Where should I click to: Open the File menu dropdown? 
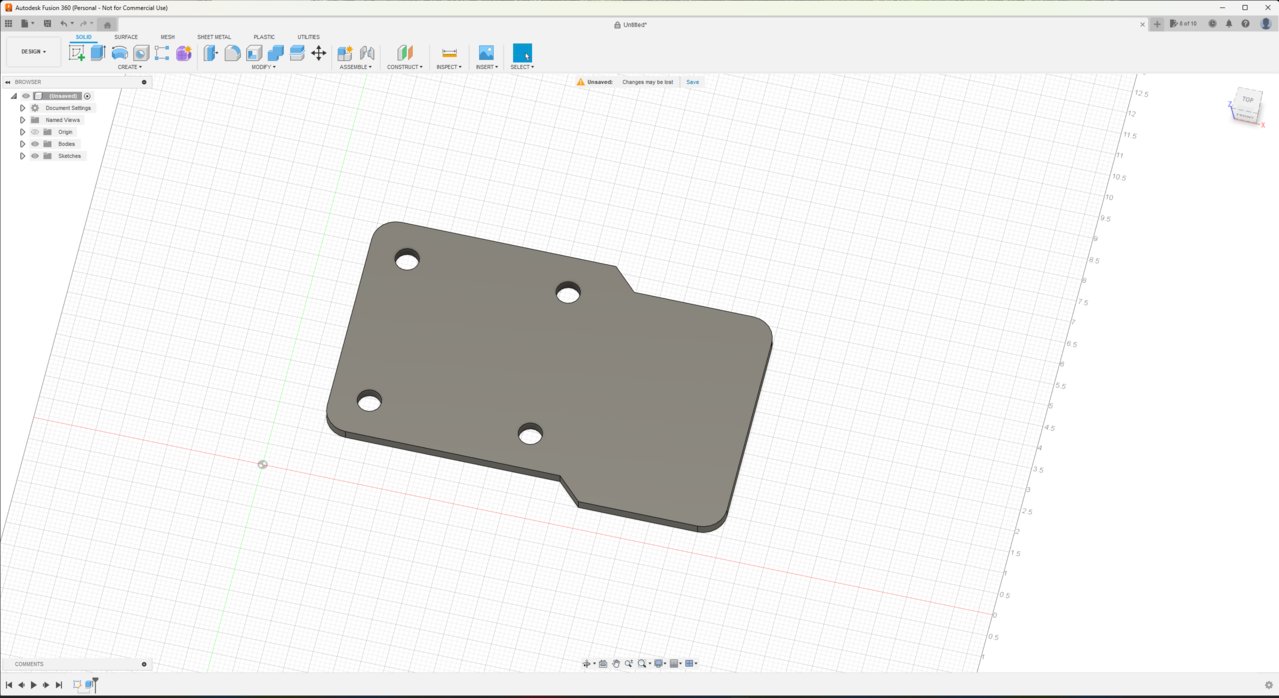click(x=27, y=23)
